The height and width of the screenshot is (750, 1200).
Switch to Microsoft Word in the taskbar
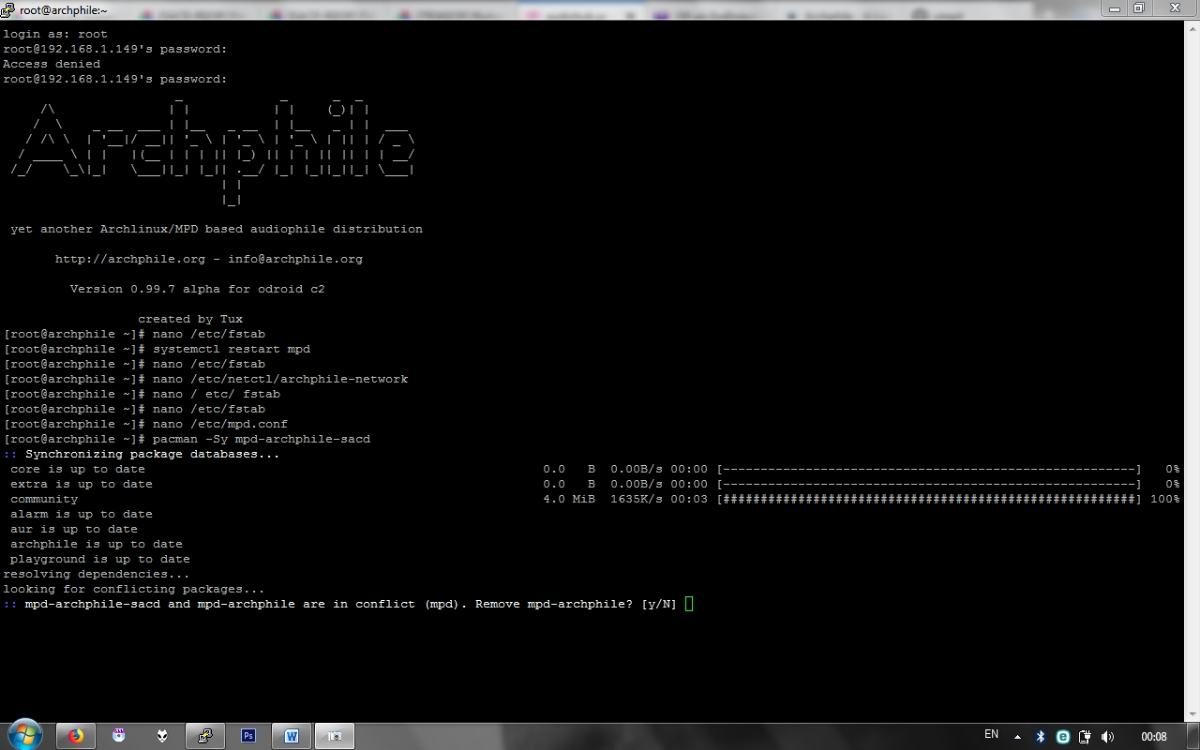coord(292,736)
